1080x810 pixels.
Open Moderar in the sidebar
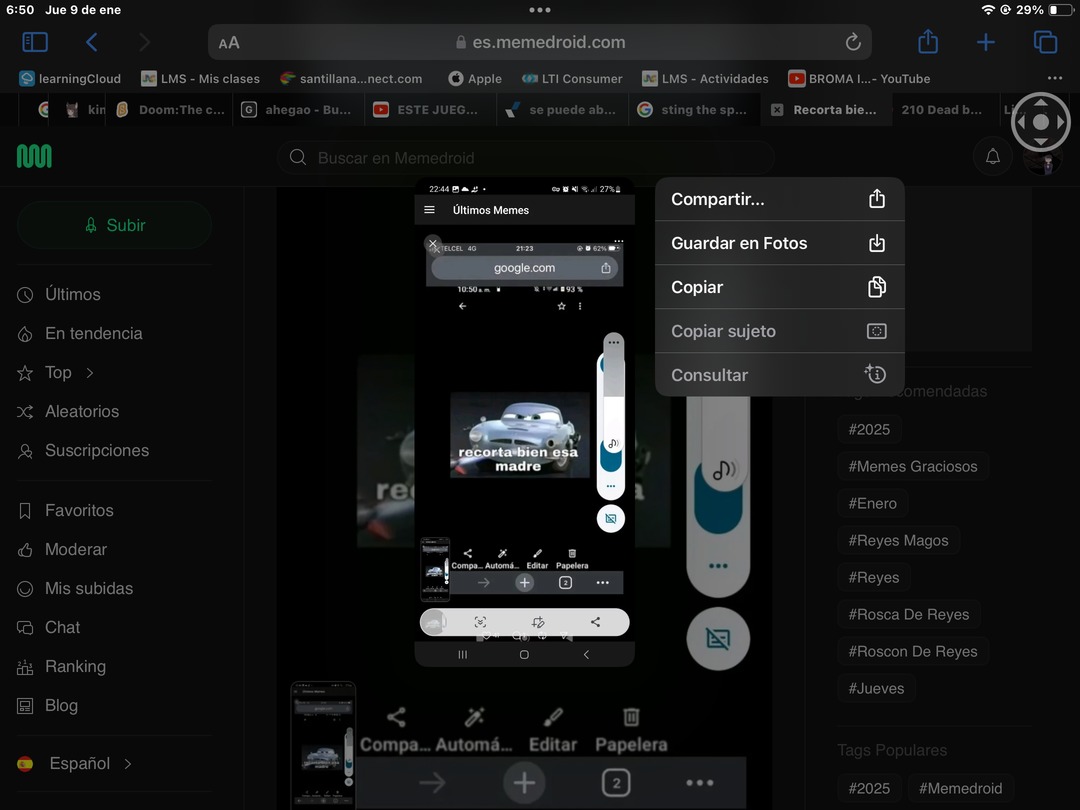point(62,550)
